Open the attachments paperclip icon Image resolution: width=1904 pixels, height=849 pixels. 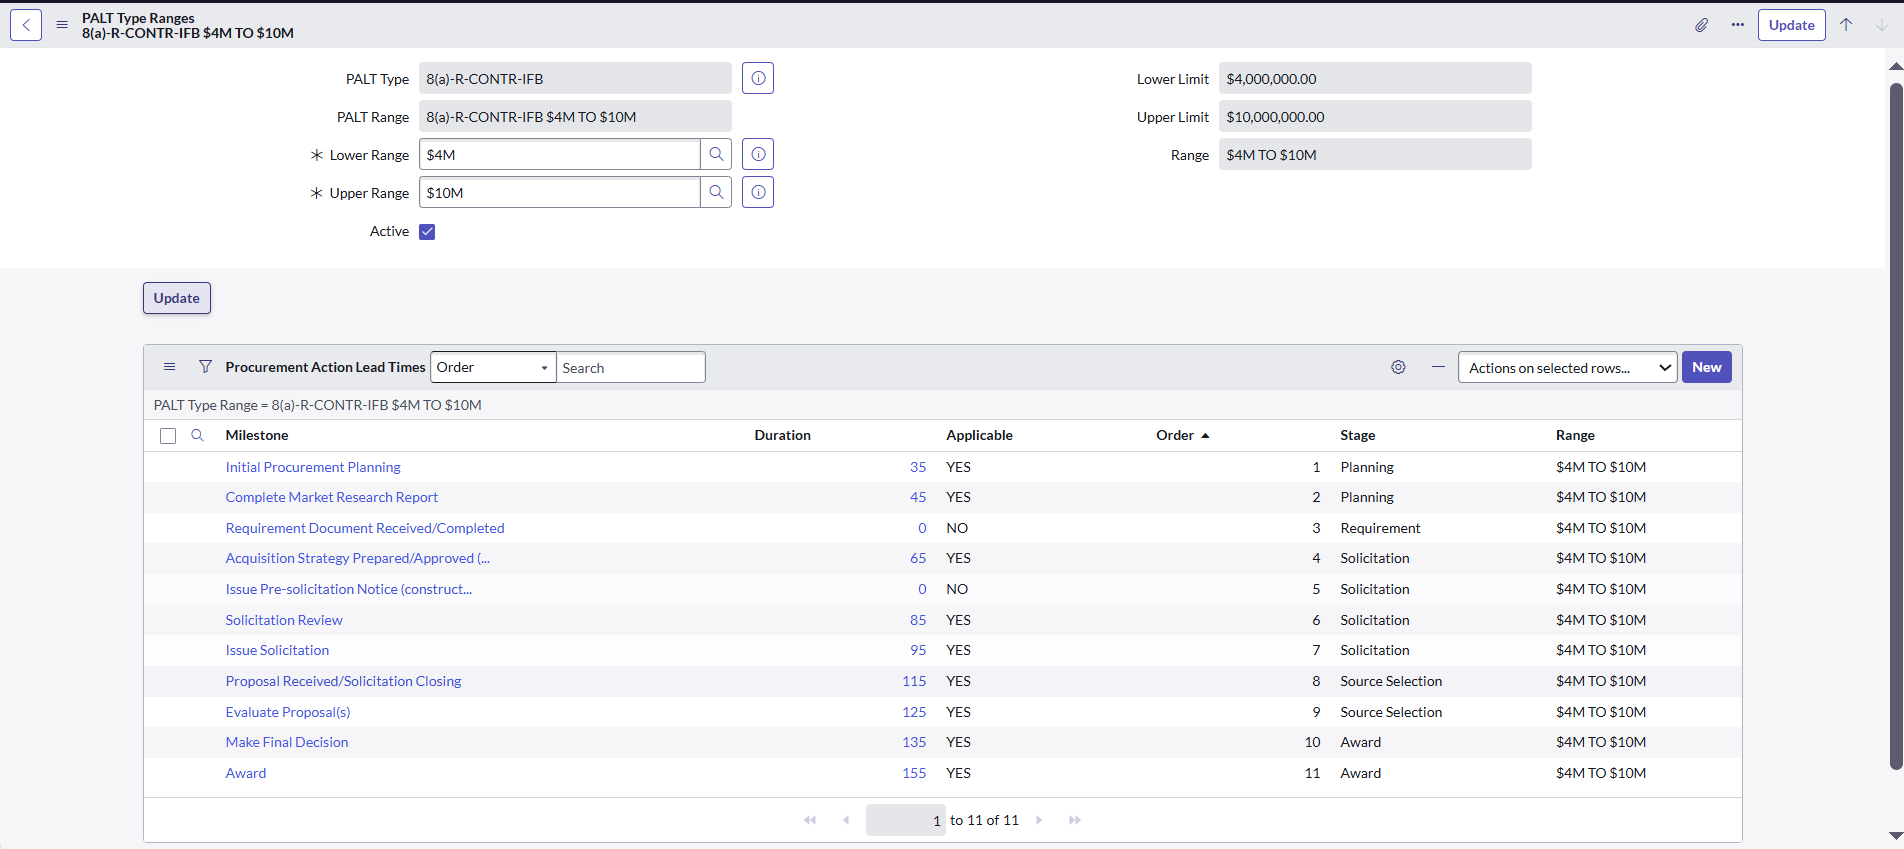(x=1701, y=25)
